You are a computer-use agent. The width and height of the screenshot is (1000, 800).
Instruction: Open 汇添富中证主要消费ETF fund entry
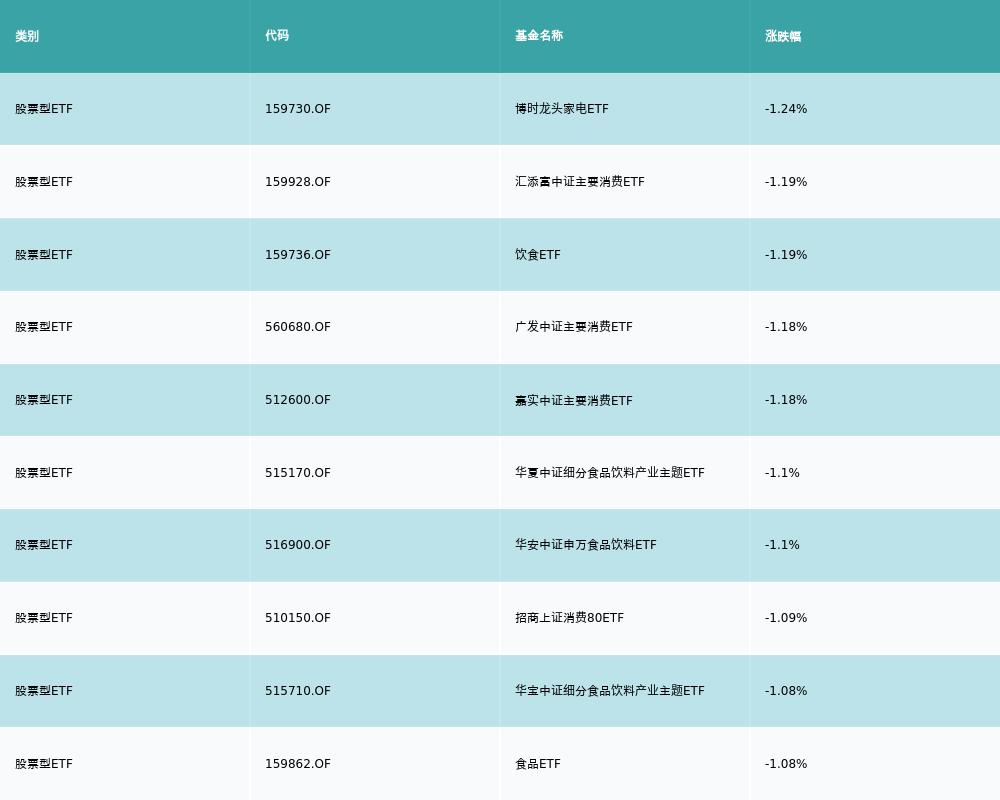[580, 182]
